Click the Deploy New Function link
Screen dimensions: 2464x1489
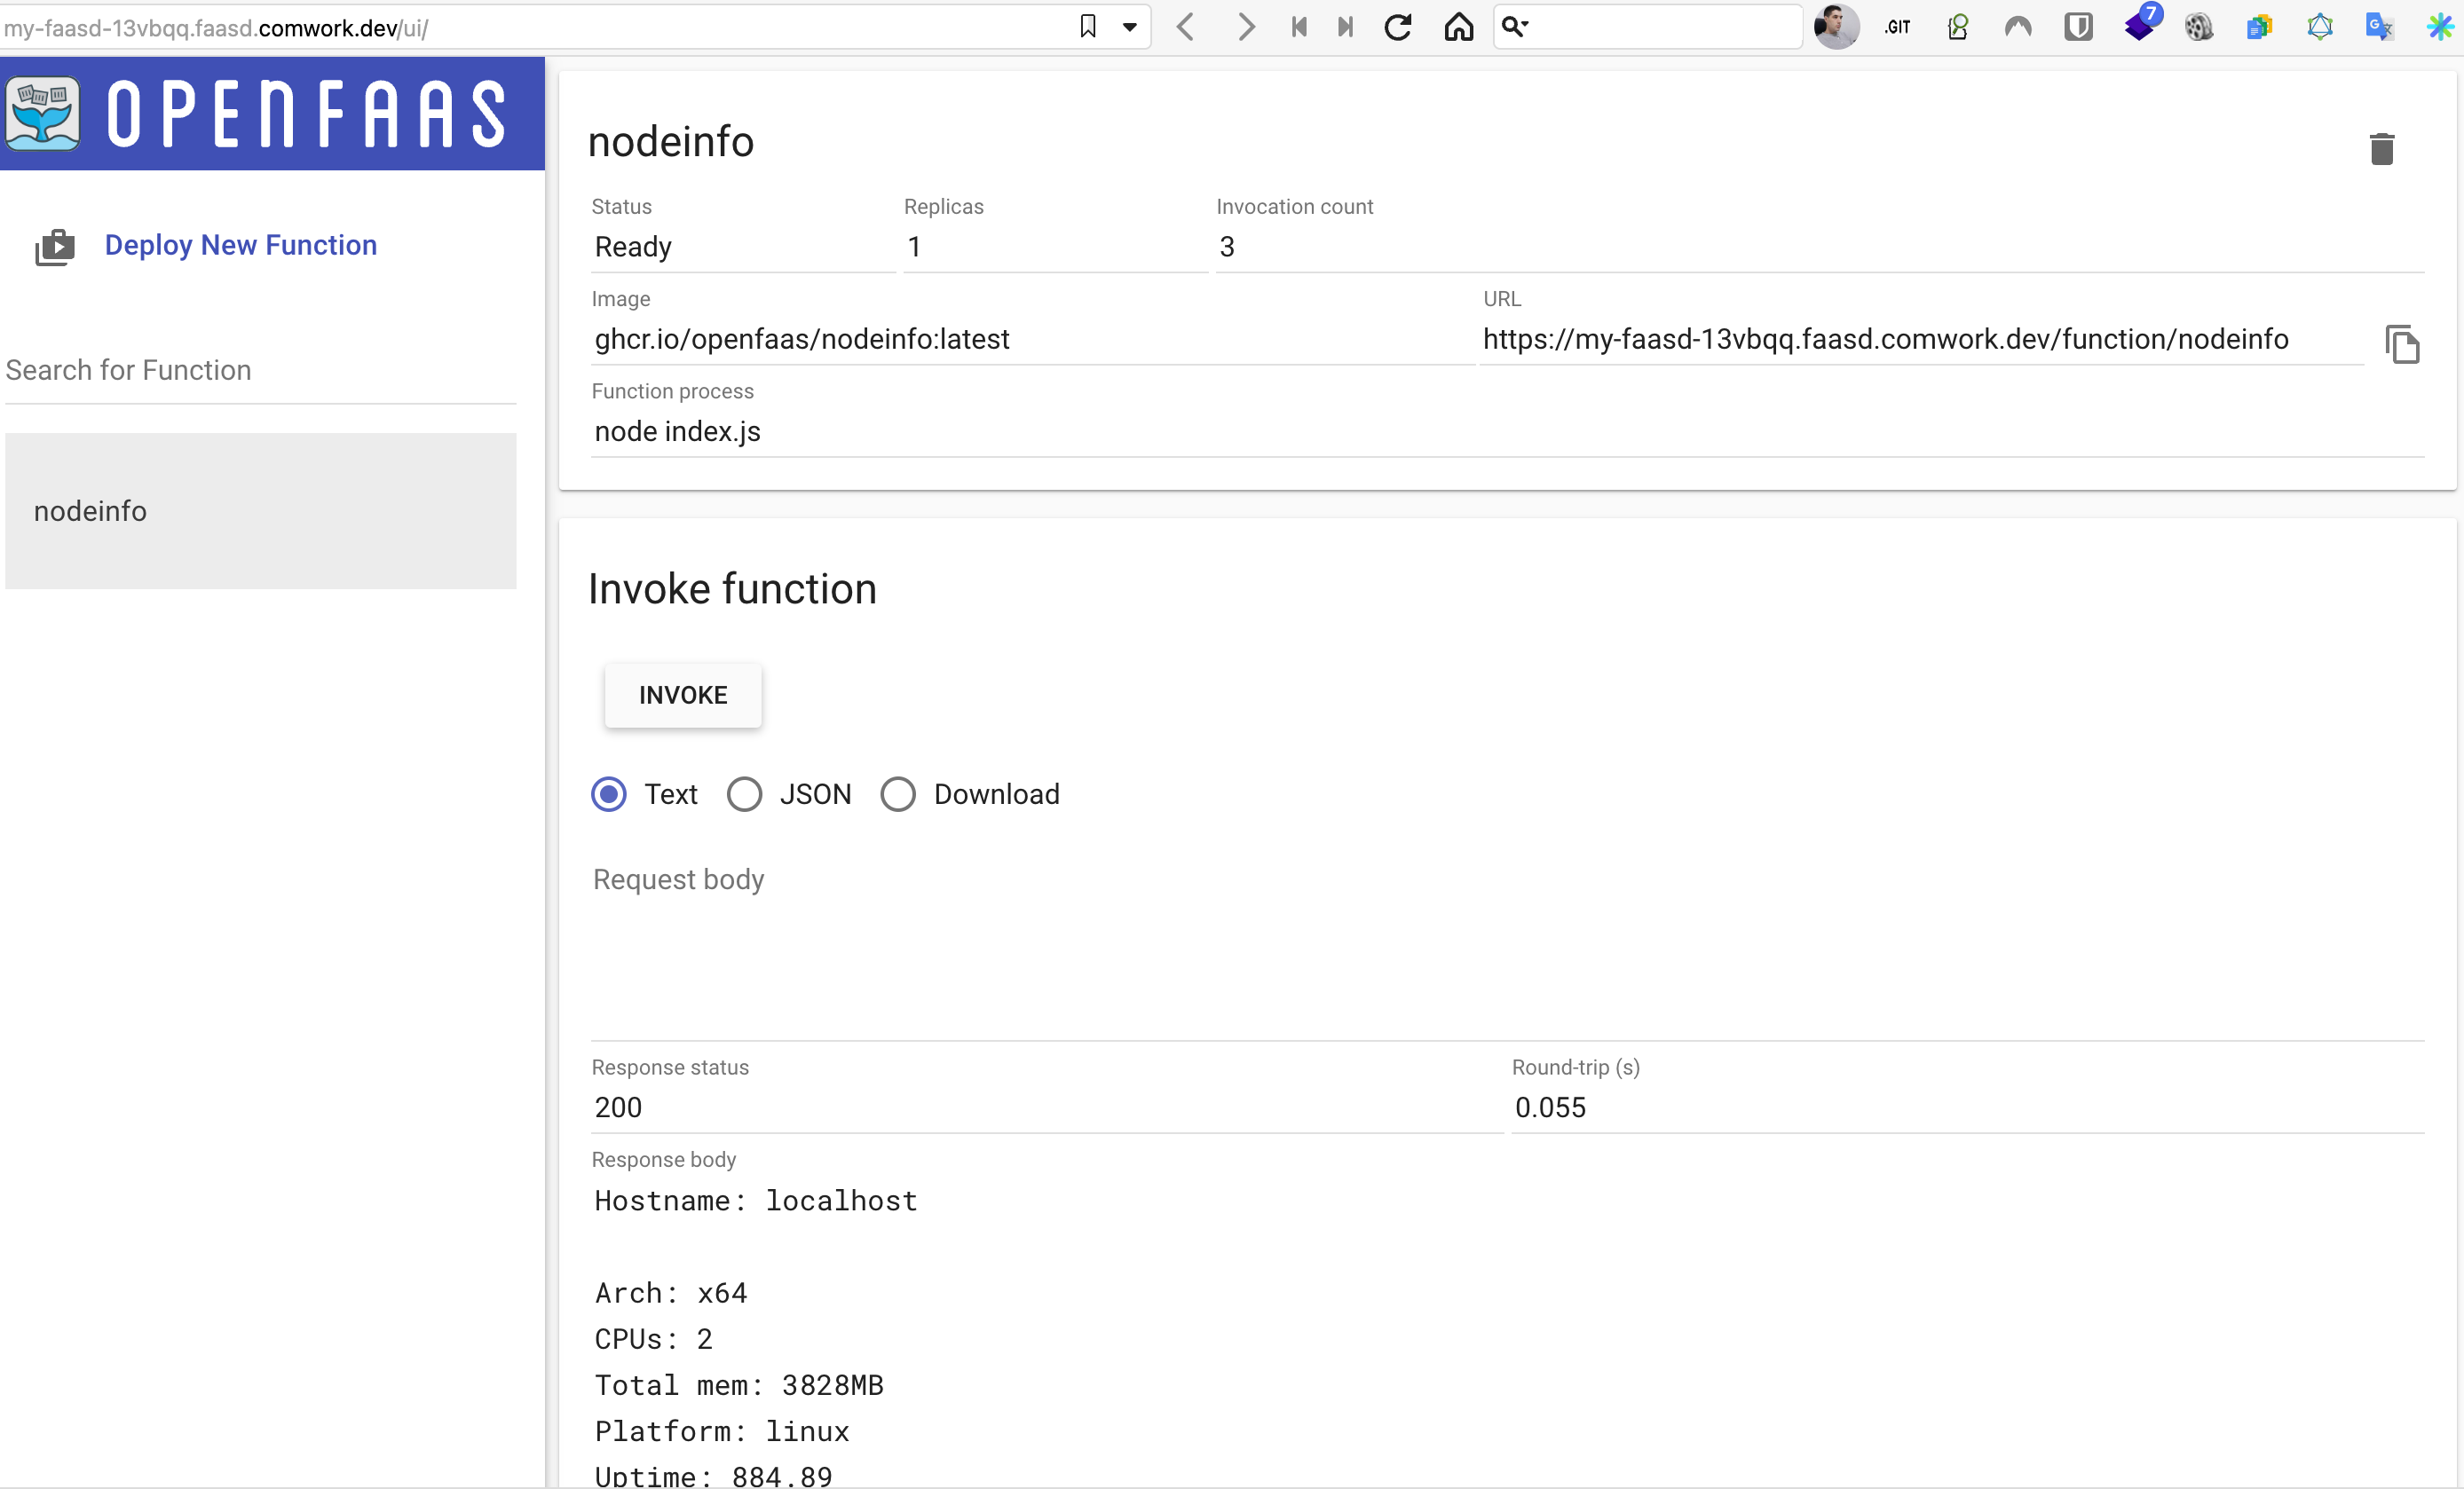point(243,245)
